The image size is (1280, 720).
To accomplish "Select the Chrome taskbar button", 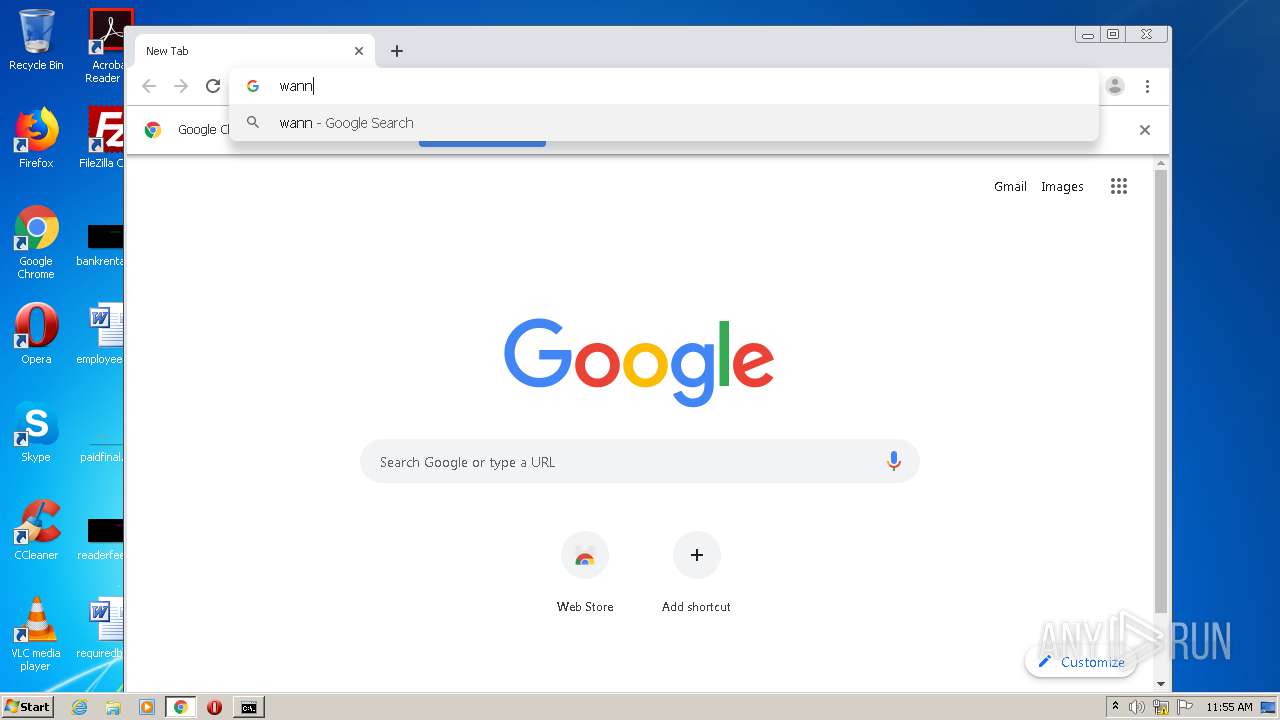I will pyautogui.click(x=181, y=707).
